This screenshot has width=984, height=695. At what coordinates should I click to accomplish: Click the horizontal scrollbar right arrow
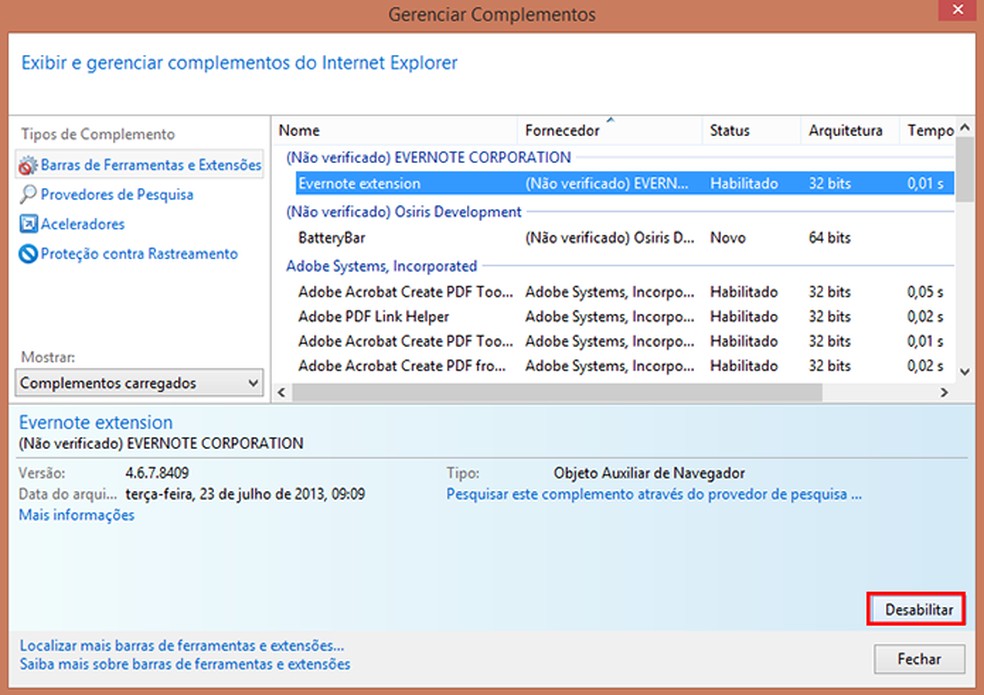(x=944, y=393)
